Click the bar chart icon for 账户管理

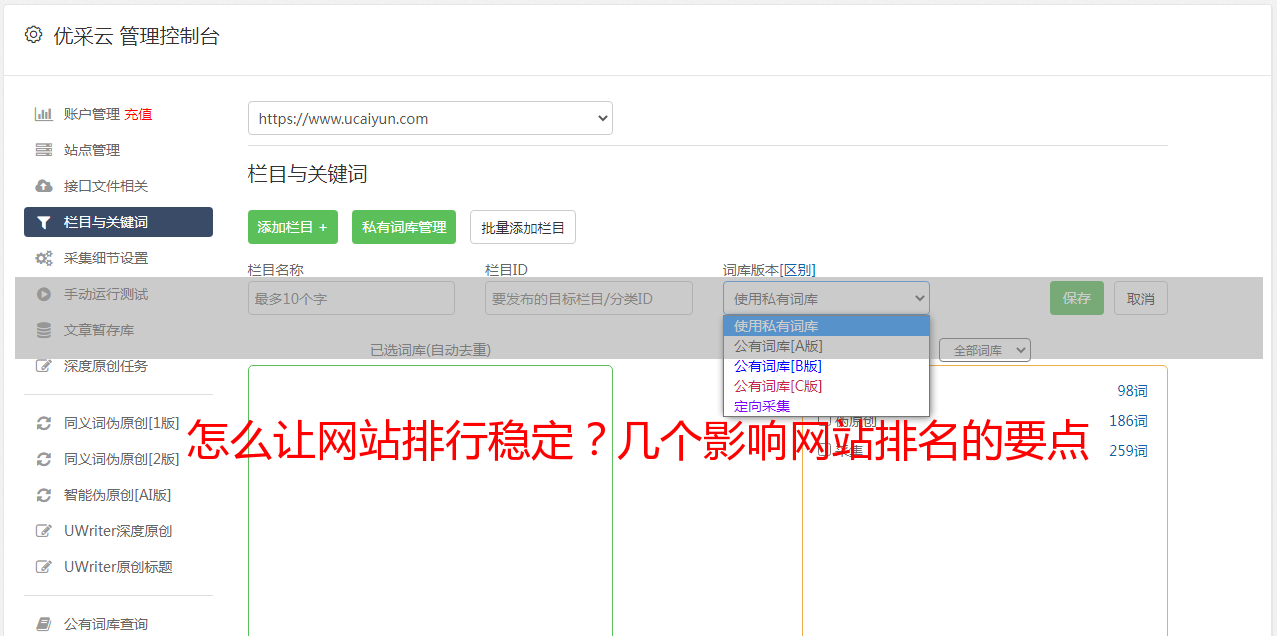coord(44,114)
